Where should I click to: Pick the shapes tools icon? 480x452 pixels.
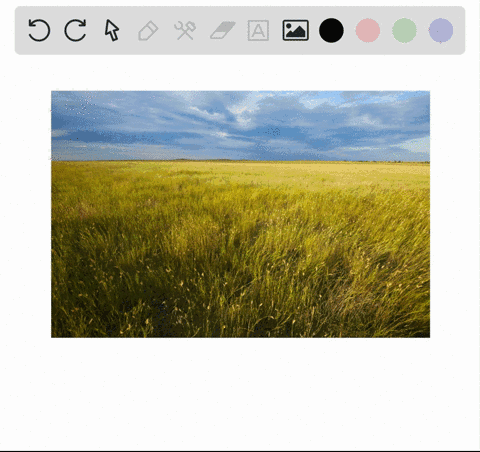tap(185, 31)
